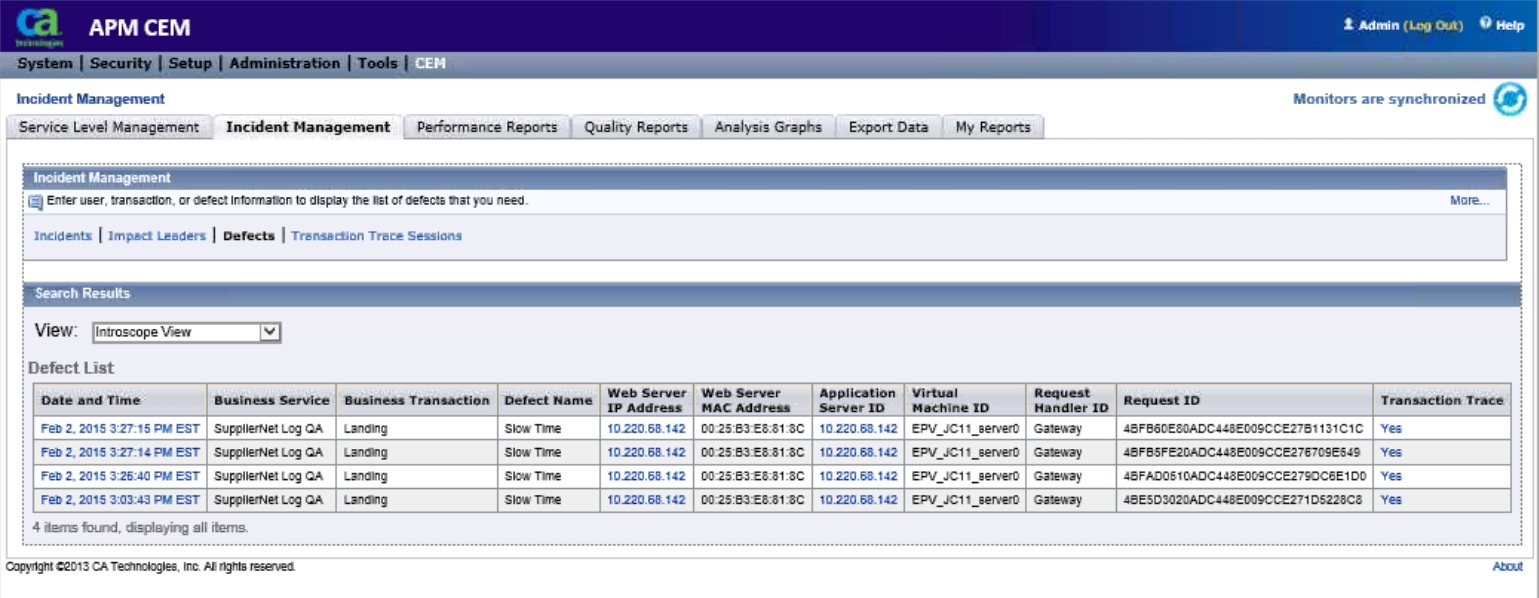The height and width of the screenshot is (598, 1539).
Task: Open the Quality Reports tab
Action: pyautogui.click(x=636, y=127)
